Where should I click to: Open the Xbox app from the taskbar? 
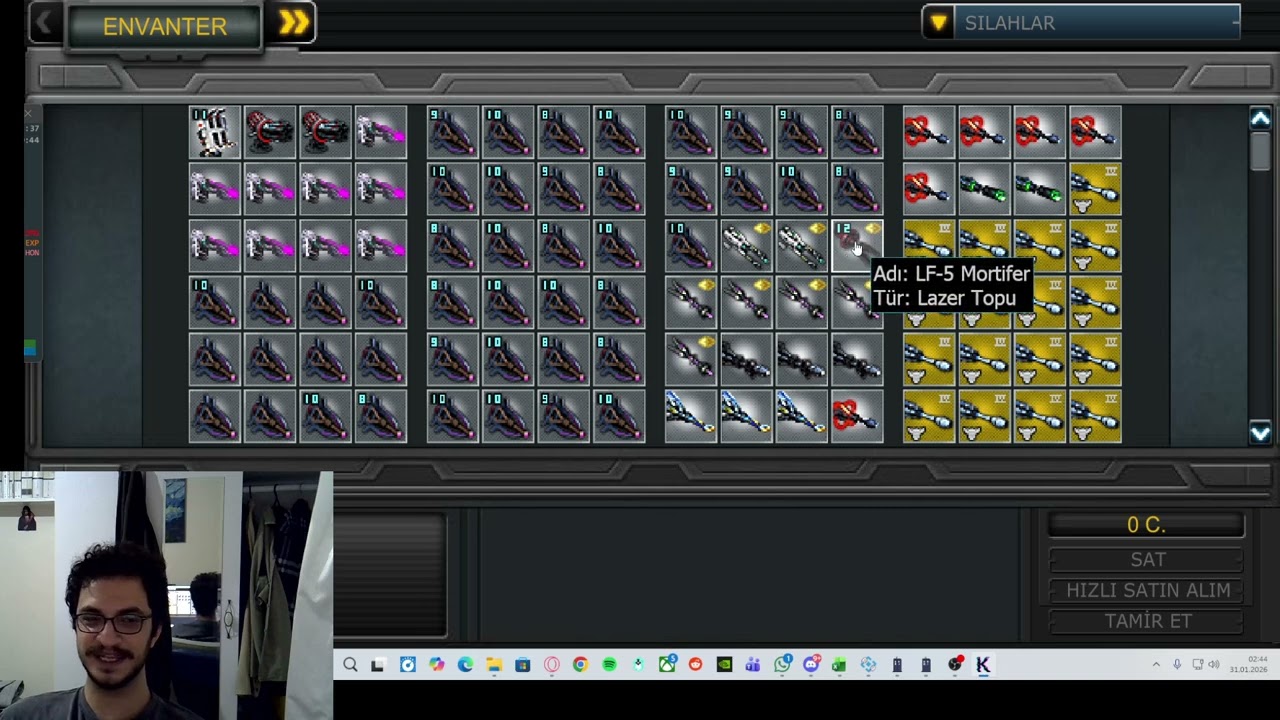coord(667,664)
